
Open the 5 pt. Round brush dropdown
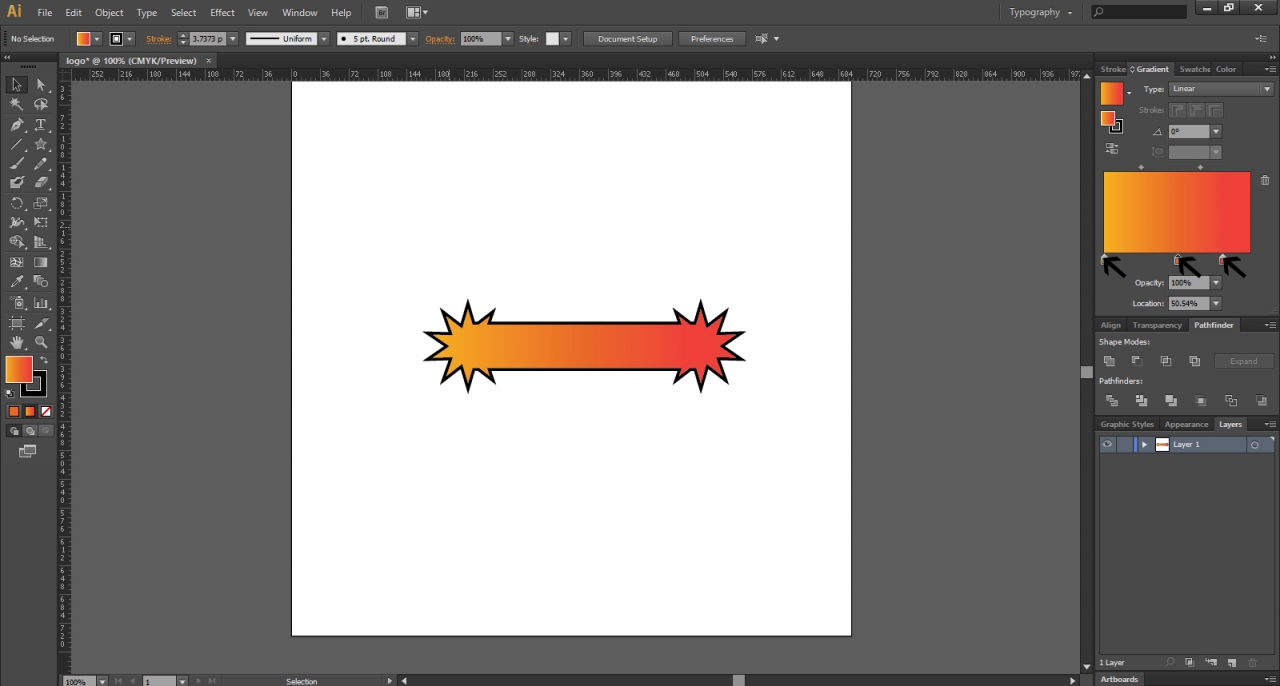point(413,39)
